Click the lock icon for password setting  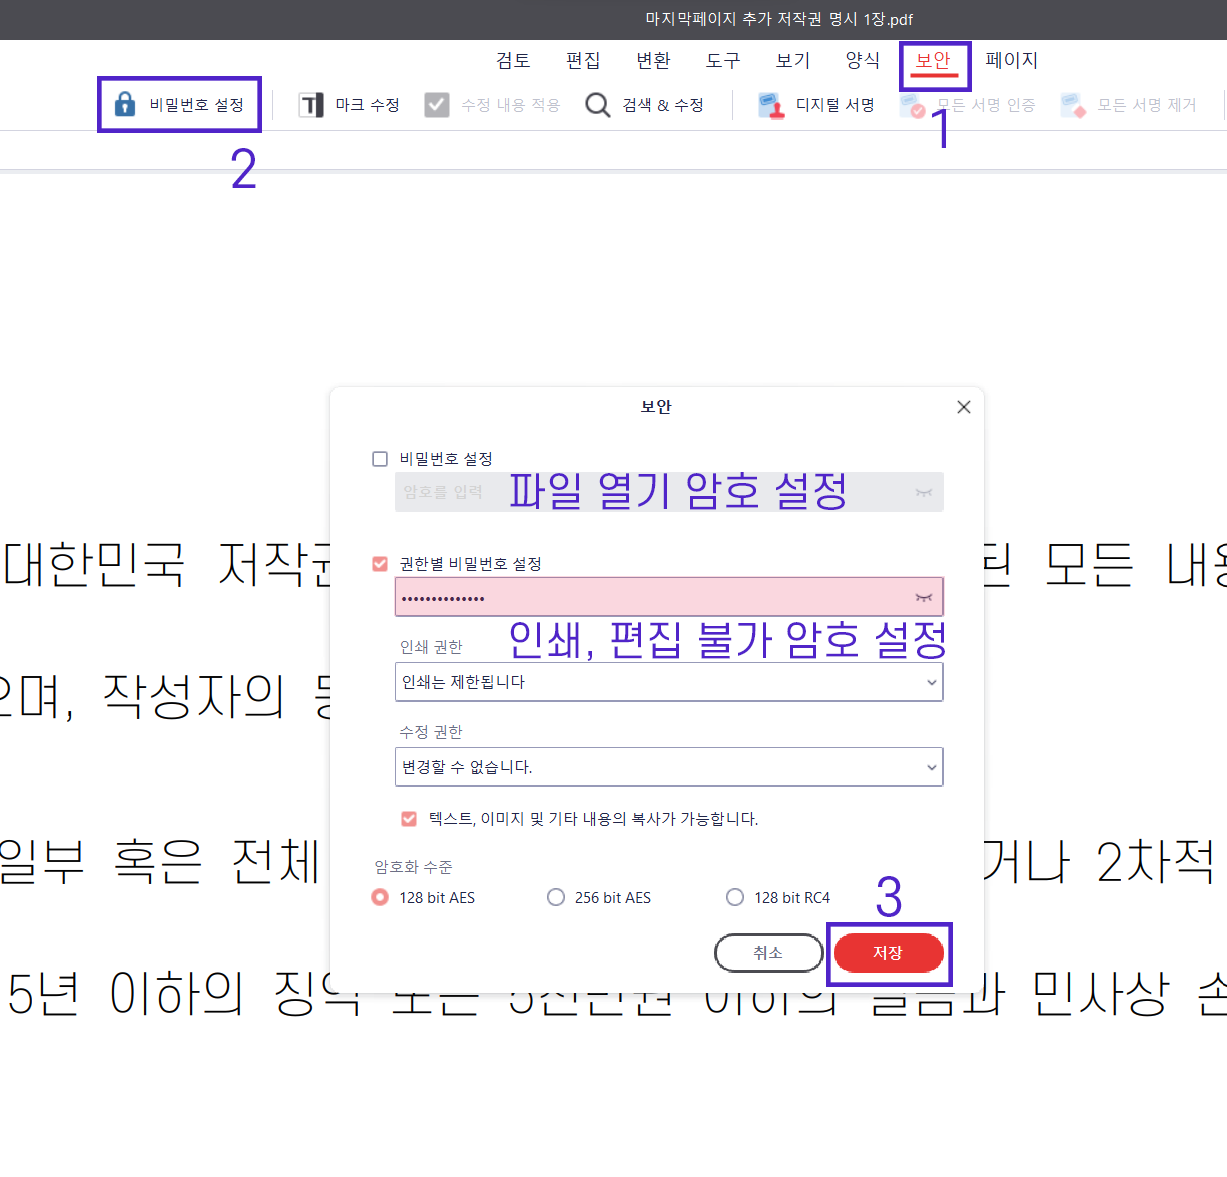pos(125,104)
